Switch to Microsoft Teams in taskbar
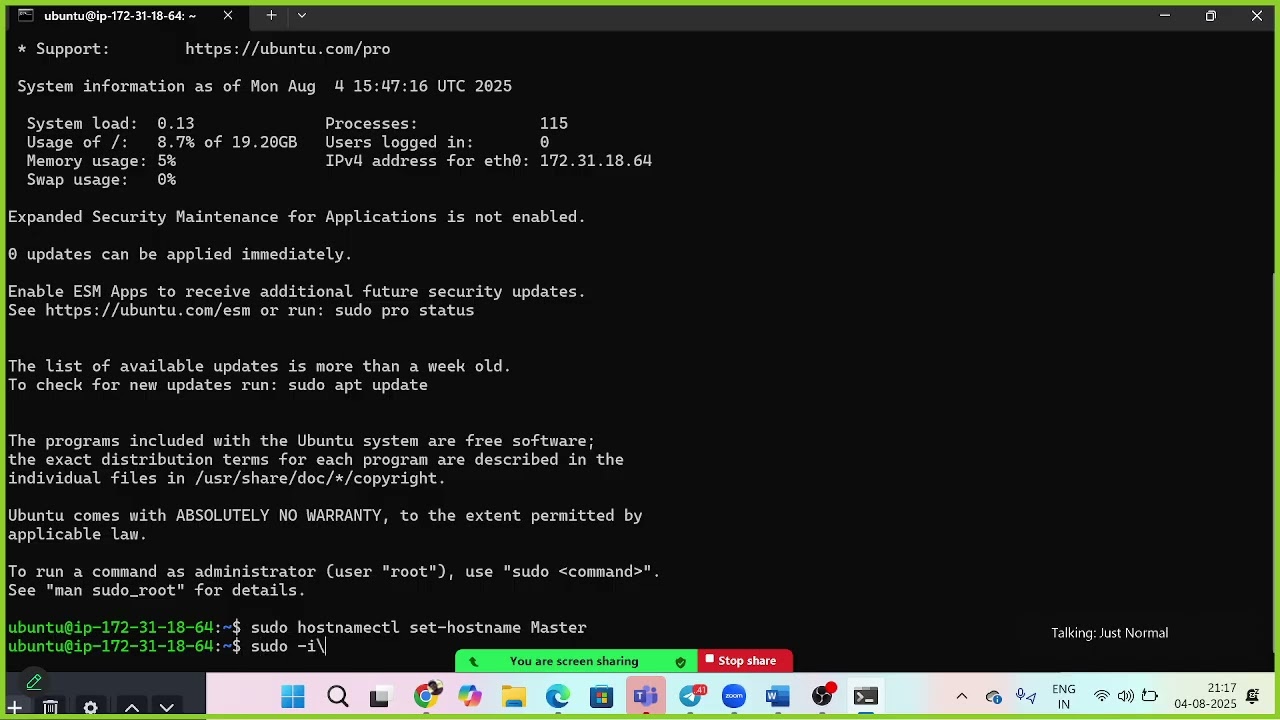Viewport: 1280px width, 720px height. (x=645, y=696)
